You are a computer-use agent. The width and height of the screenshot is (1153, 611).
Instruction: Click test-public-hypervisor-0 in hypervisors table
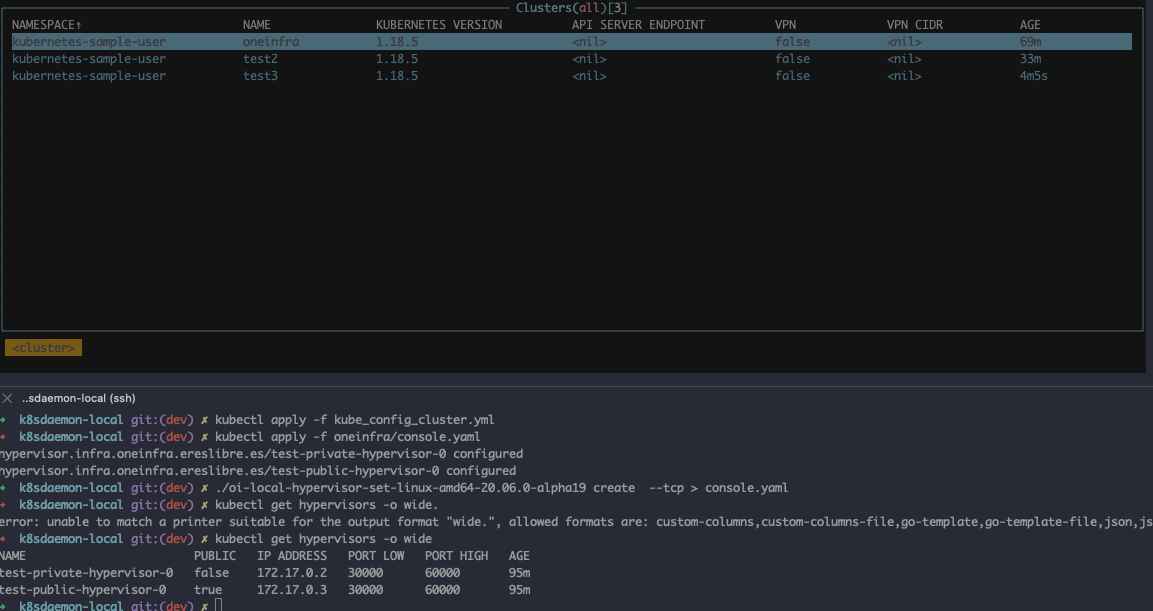(x=83, y=590)
